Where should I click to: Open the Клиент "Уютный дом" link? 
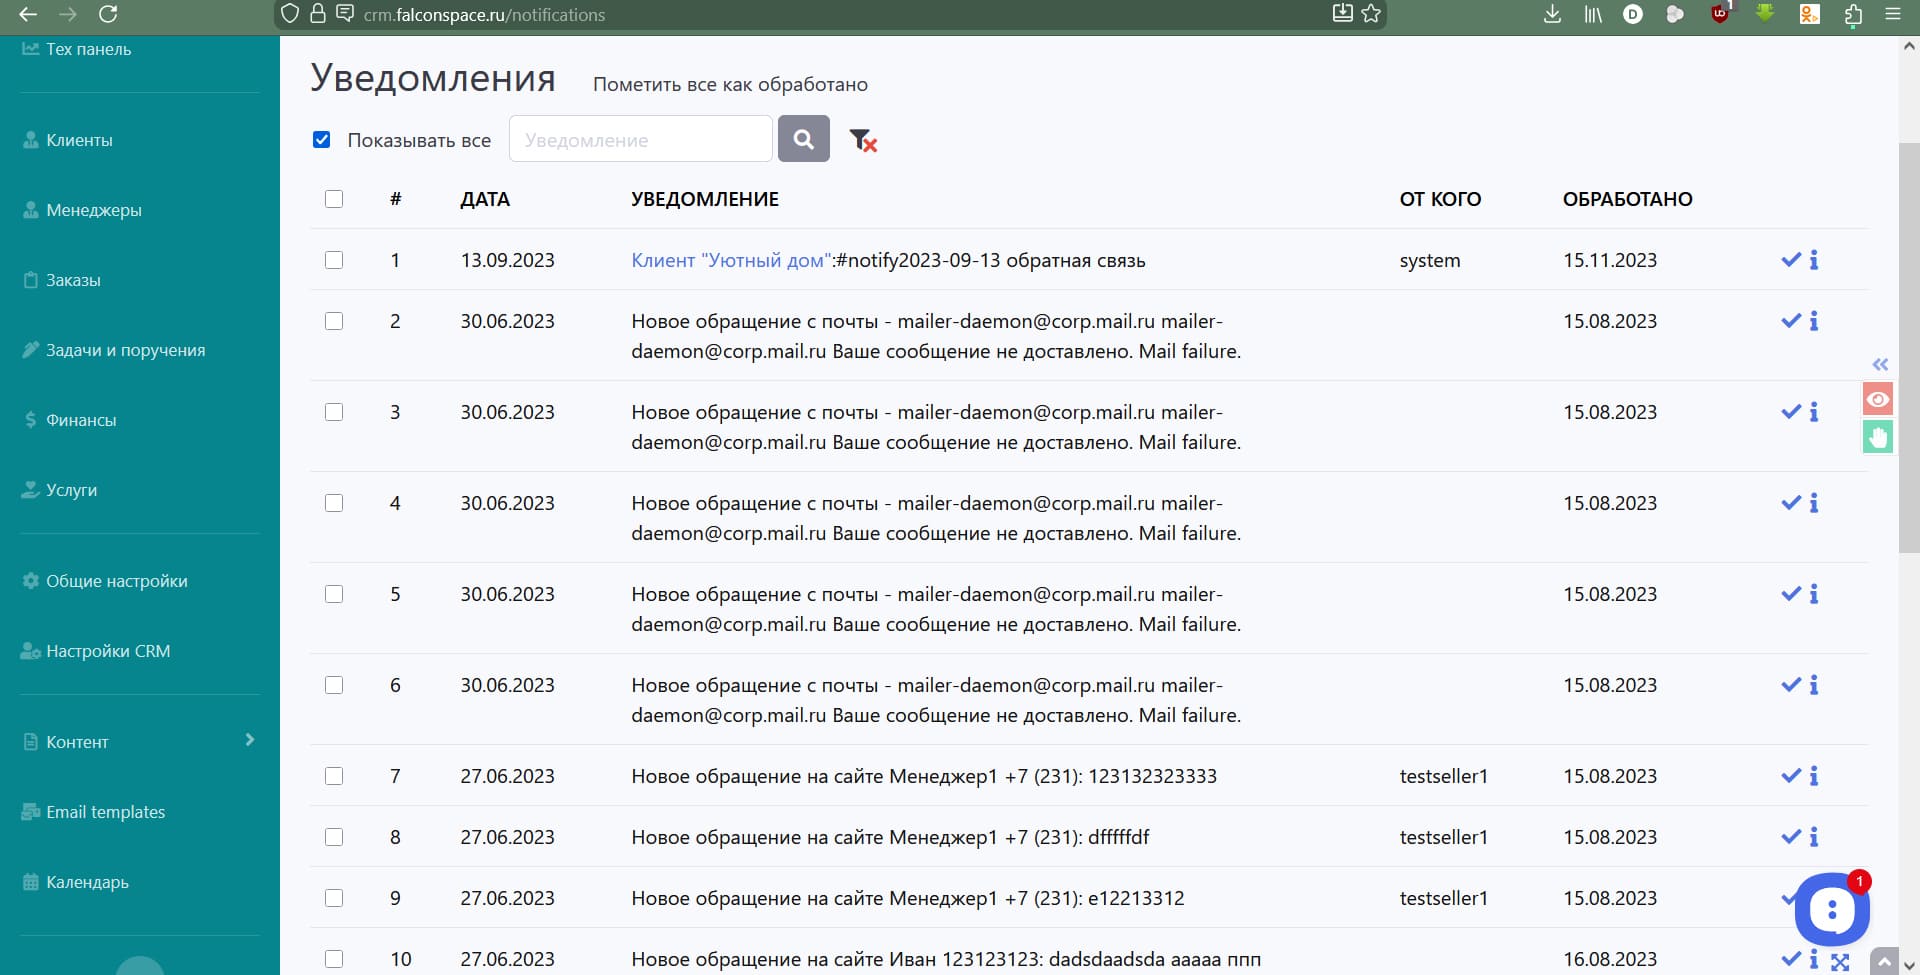[730, 260]
